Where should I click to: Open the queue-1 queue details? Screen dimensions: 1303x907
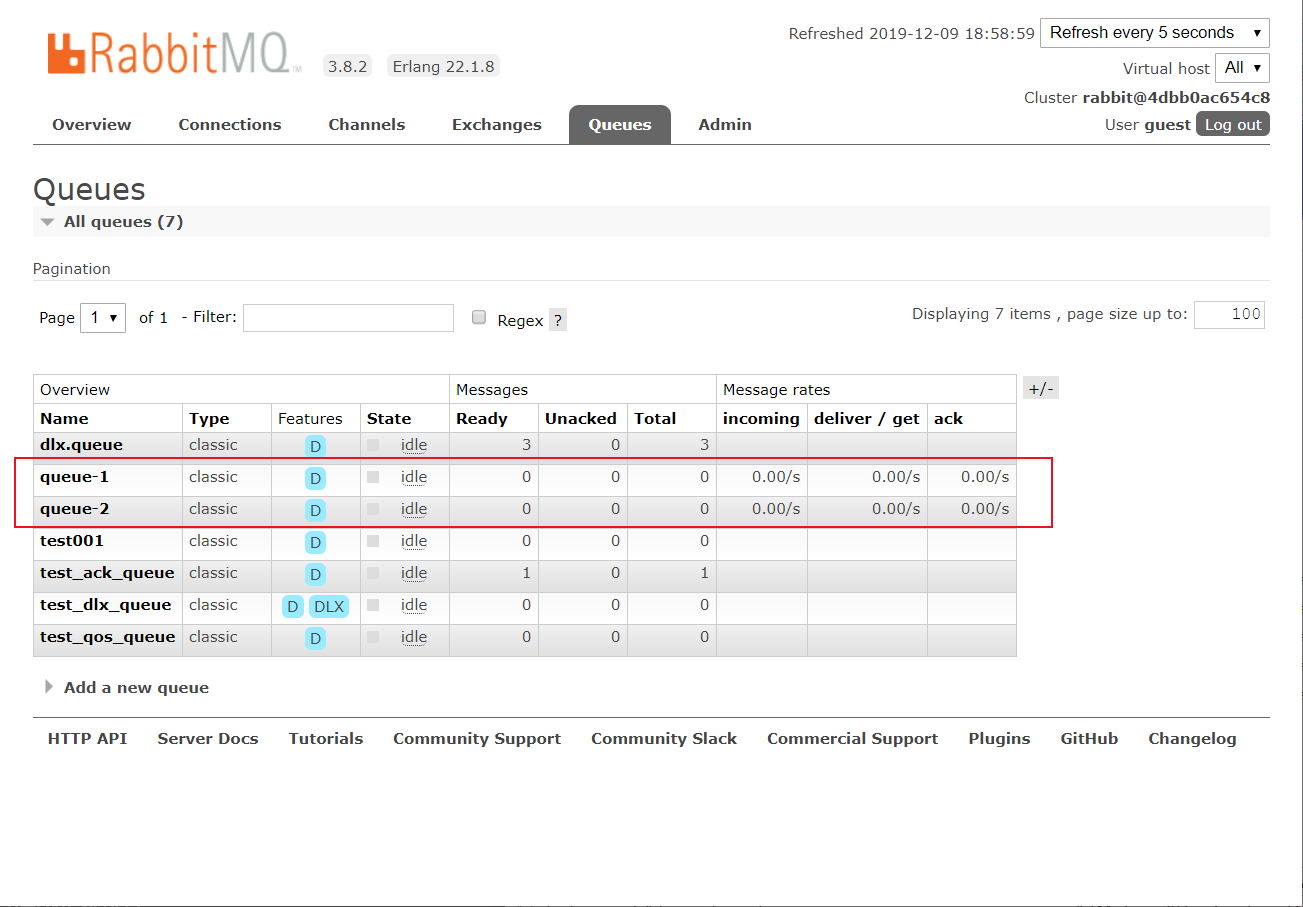75,477
